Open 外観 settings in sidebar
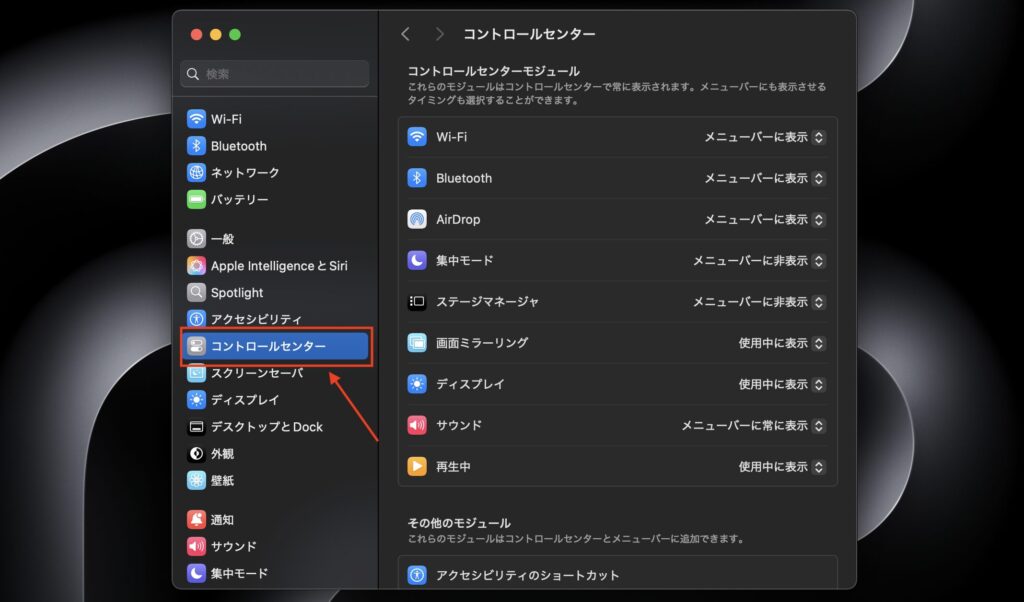This screenshot has width=1024, height=602. pos(276,454)
